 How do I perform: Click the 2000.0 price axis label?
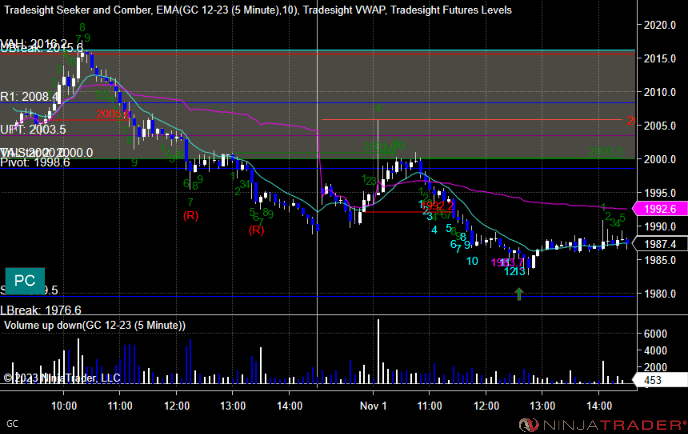point(659,159)
